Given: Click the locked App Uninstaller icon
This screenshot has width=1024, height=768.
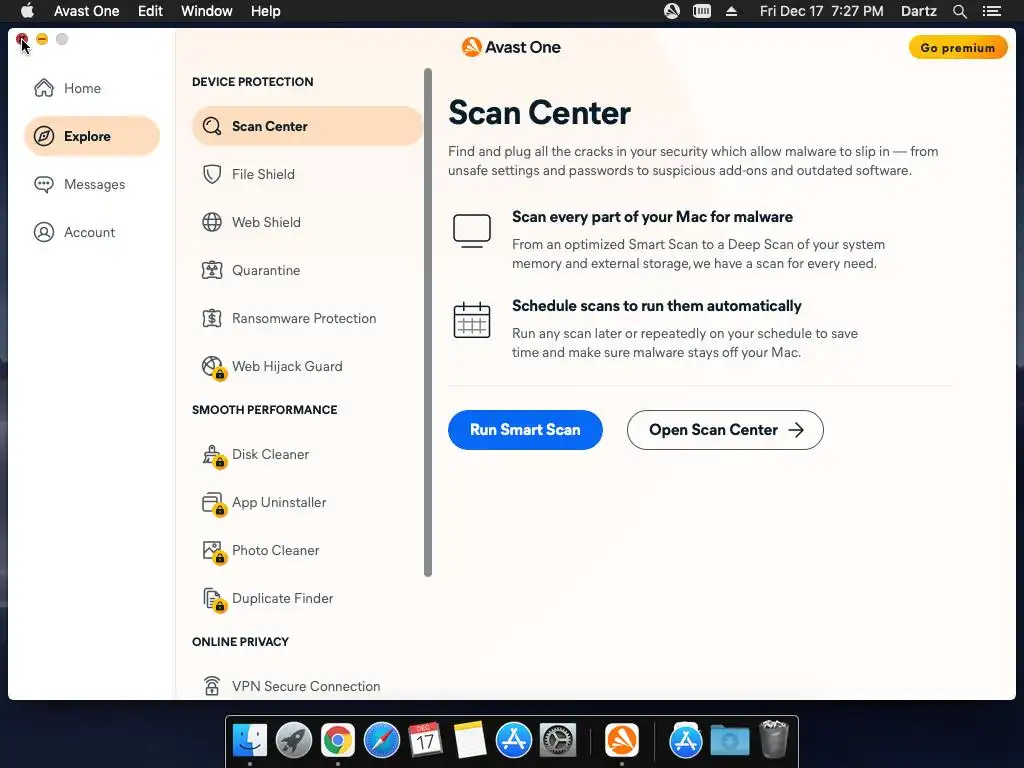Looking at the screenshot, I should pyautogui.click(x=213, y=504).
